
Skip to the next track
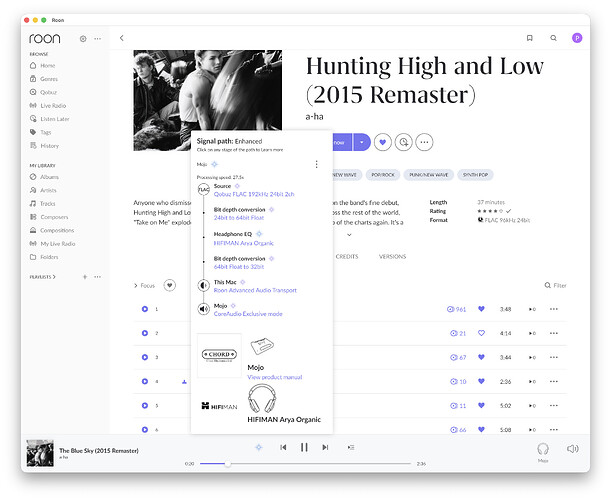coord(325,447)
